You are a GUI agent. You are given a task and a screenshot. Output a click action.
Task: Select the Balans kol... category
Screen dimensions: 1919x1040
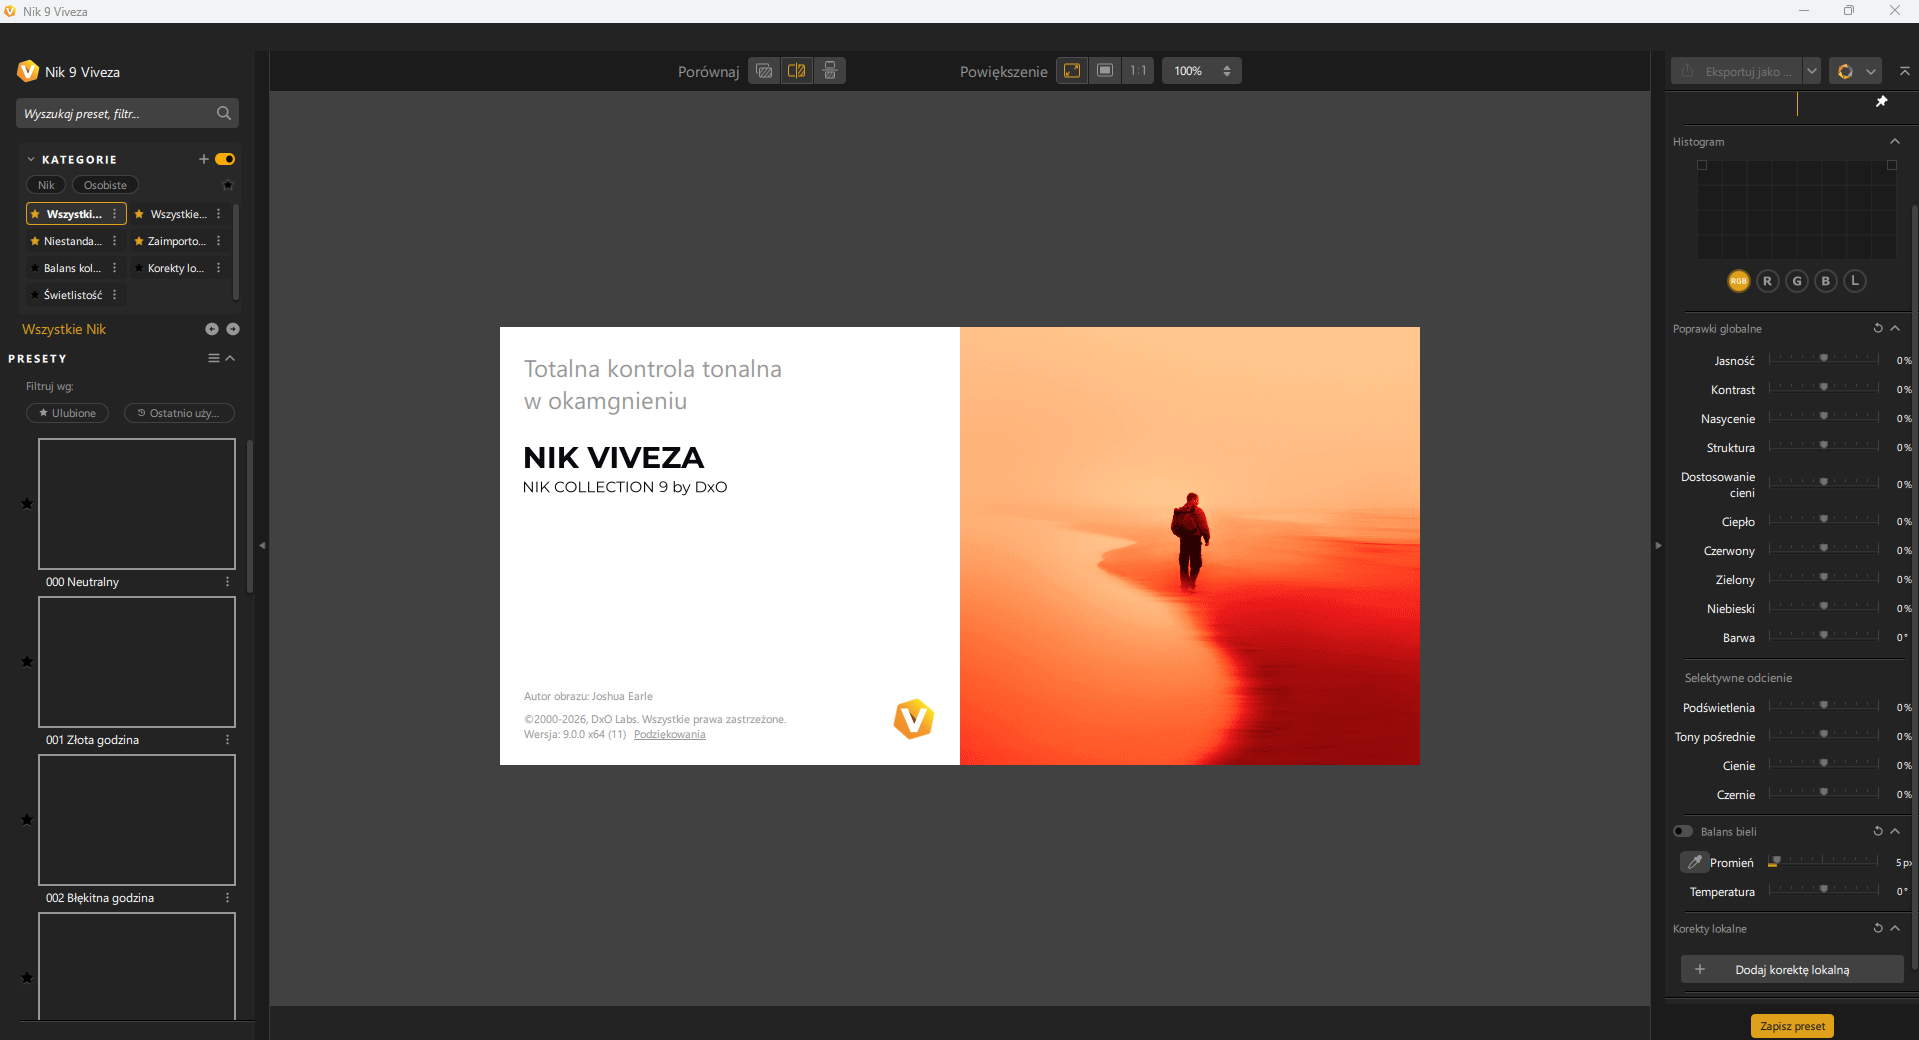click(72, 268)
